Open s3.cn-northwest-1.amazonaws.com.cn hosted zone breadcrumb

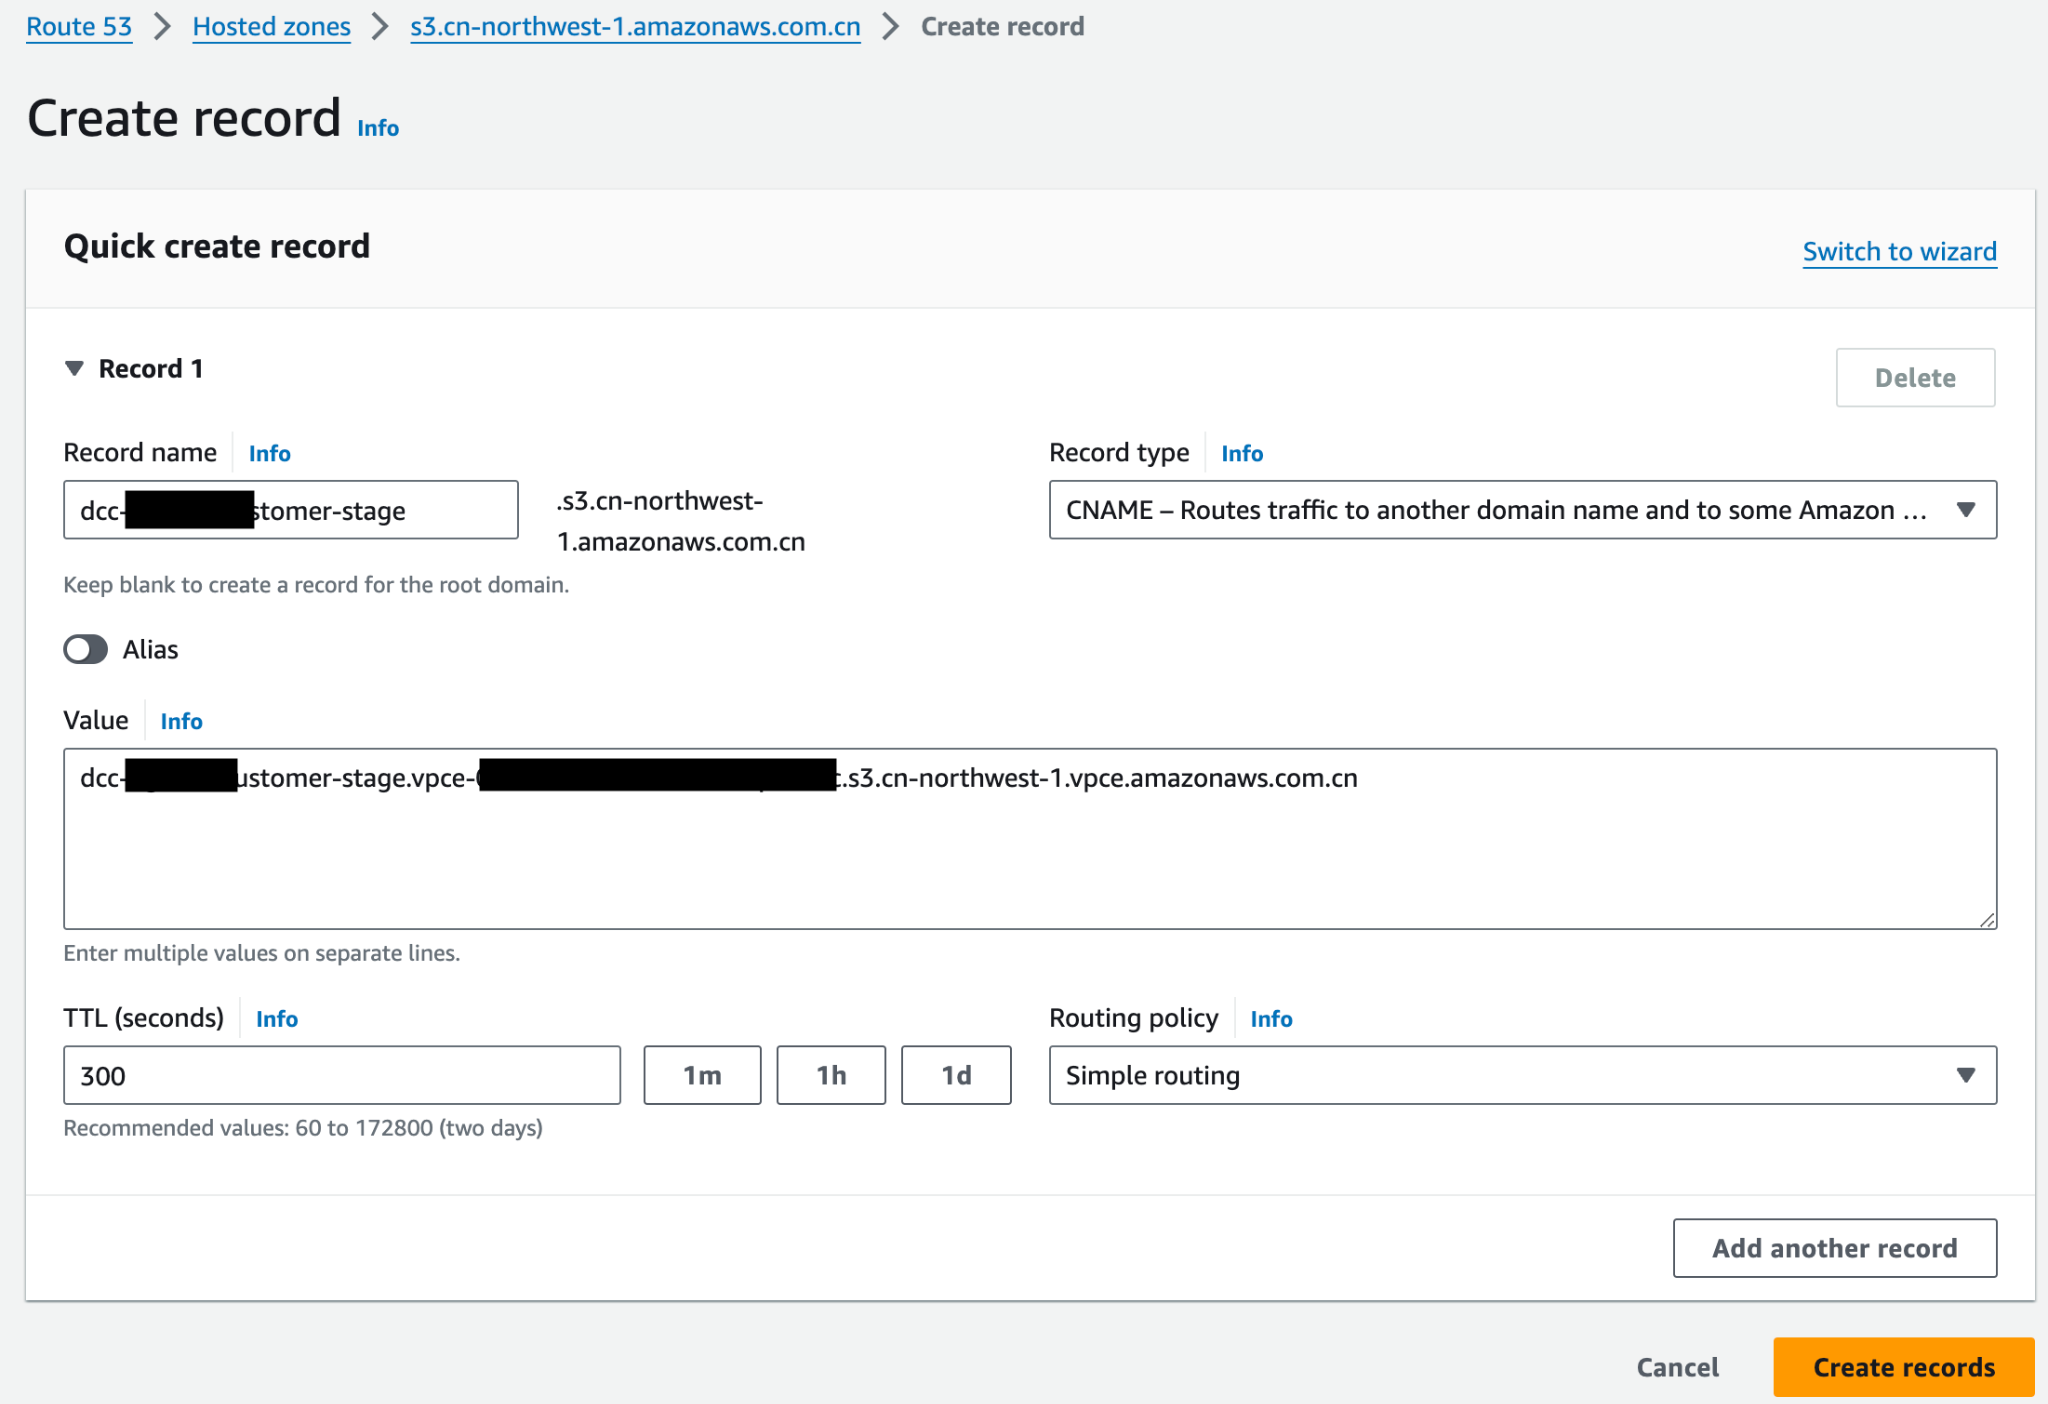(635, 27)
